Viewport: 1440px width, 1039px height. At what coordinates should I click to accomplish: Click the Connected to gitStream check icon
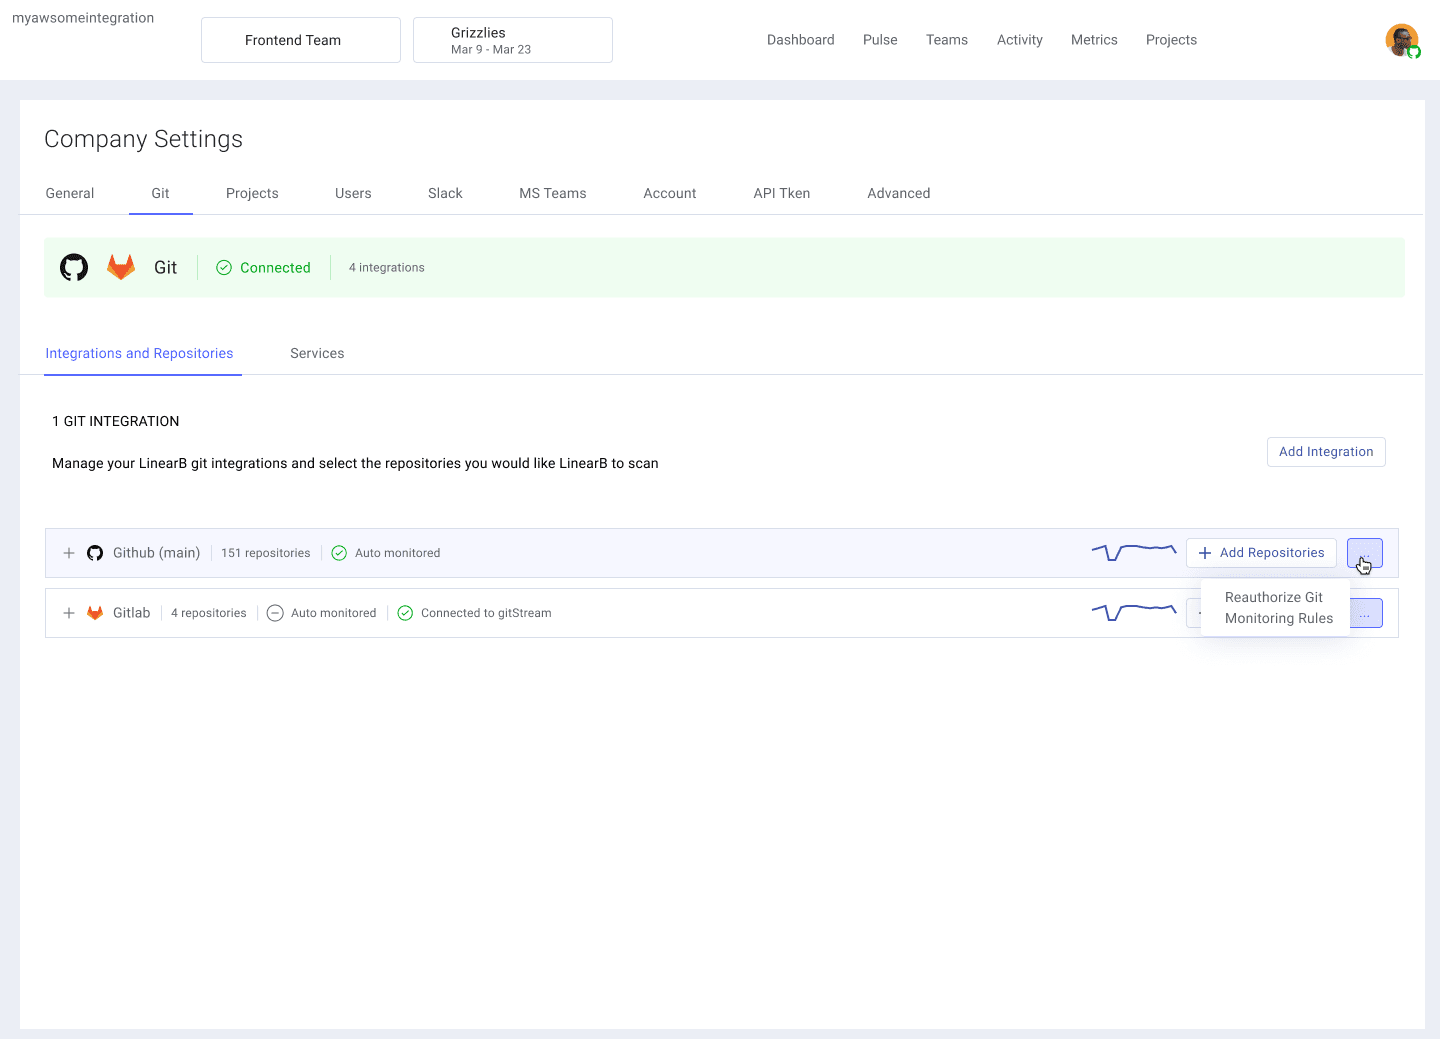(x=405, y=613)
